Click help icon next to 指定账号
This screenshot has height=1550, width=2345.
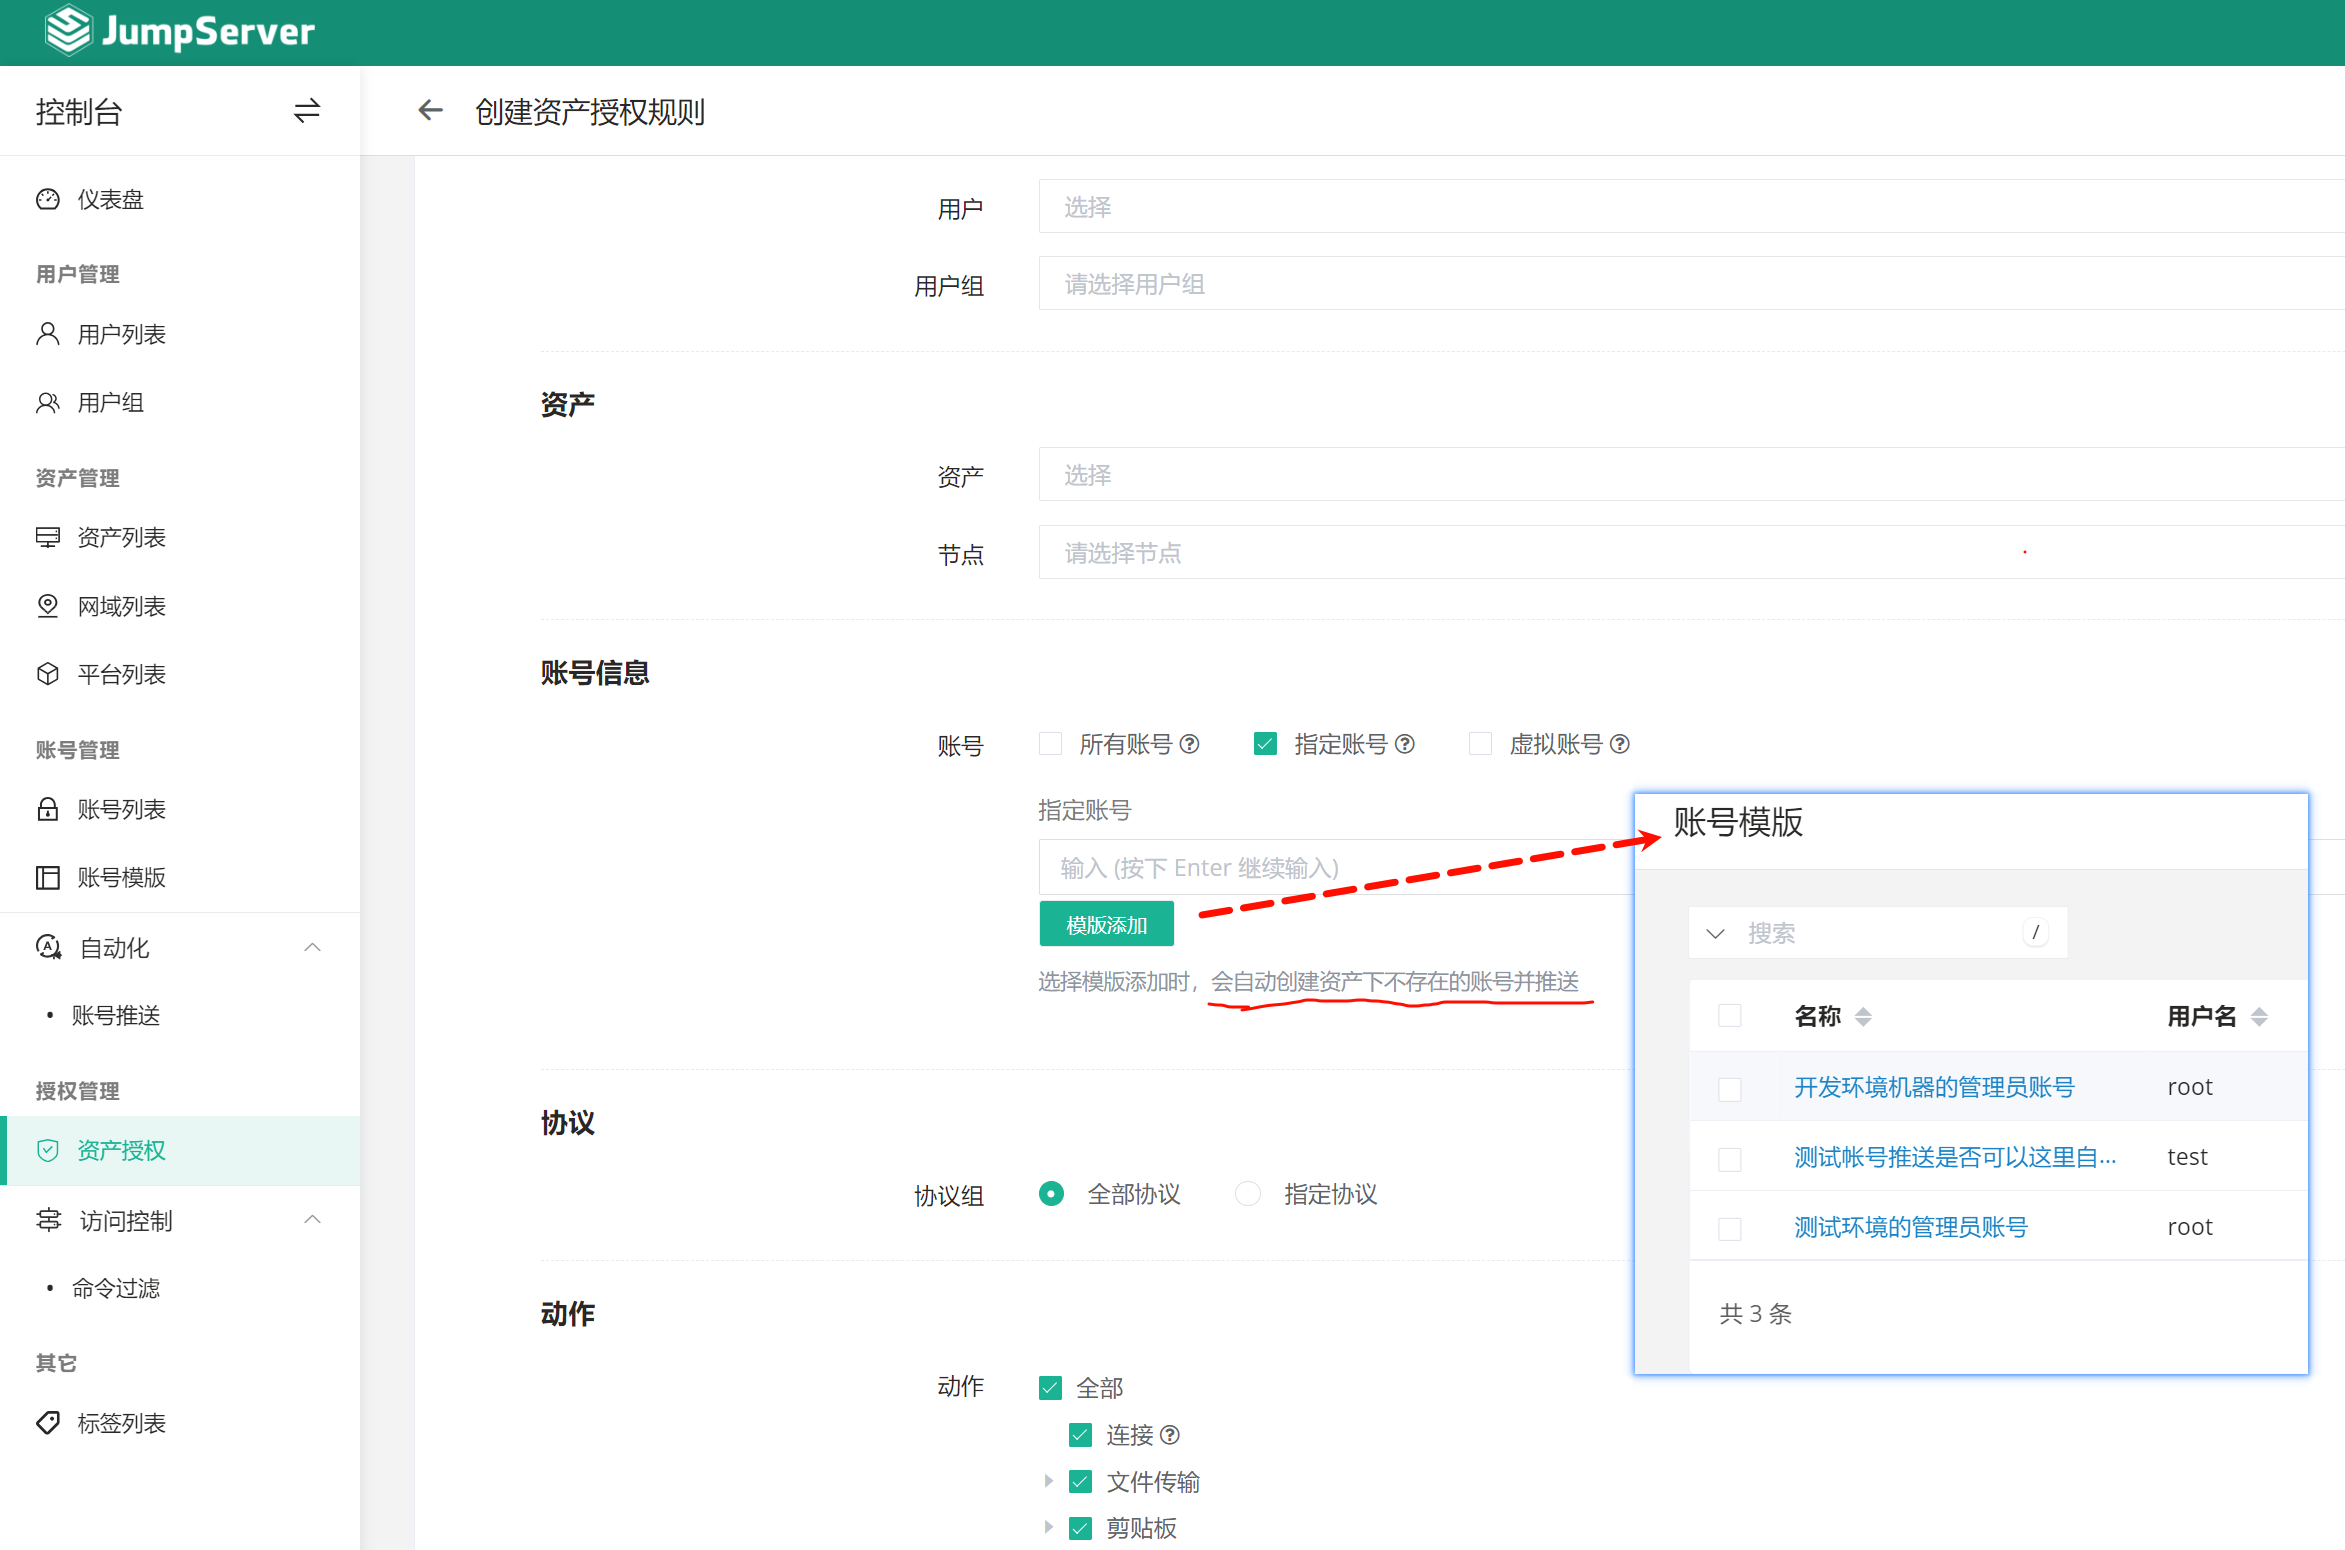pos(1405,744)
